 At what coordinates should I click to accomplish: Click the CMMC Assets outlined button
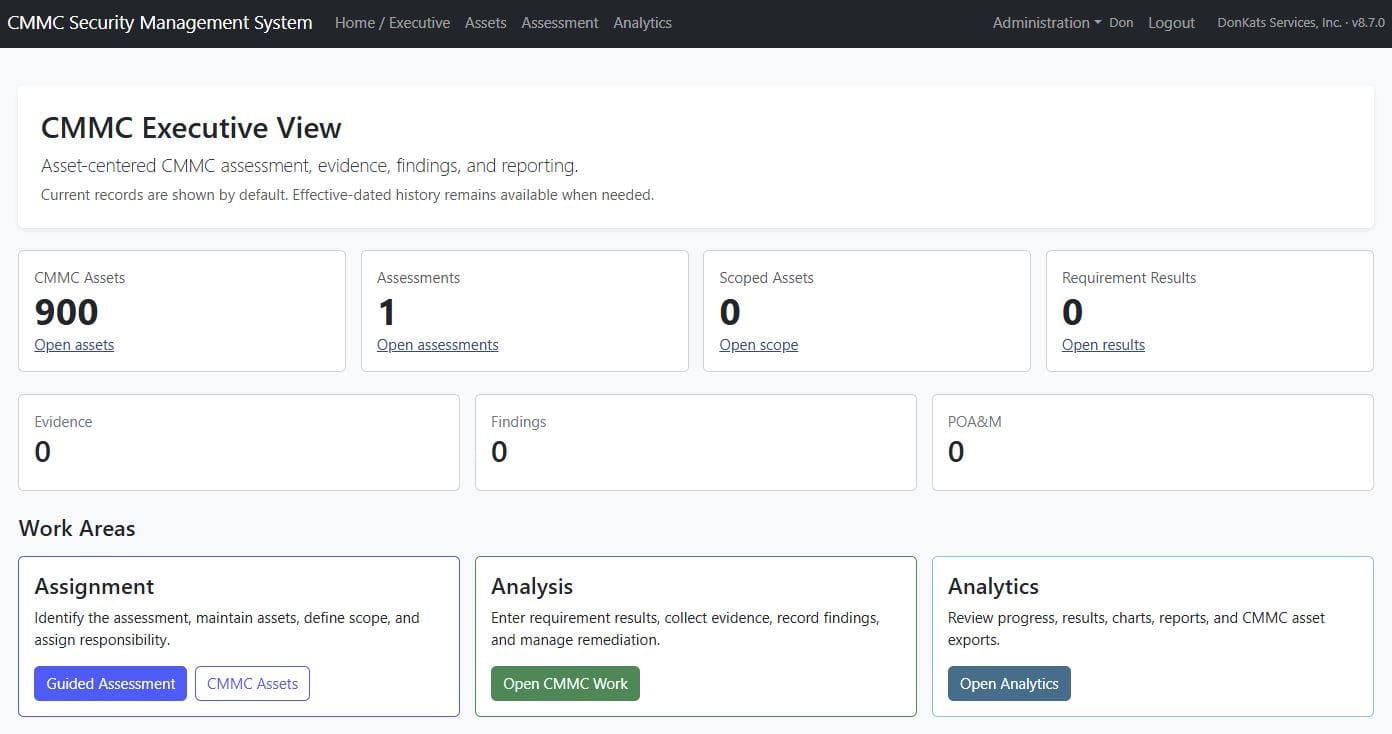(x=252, y=684)
